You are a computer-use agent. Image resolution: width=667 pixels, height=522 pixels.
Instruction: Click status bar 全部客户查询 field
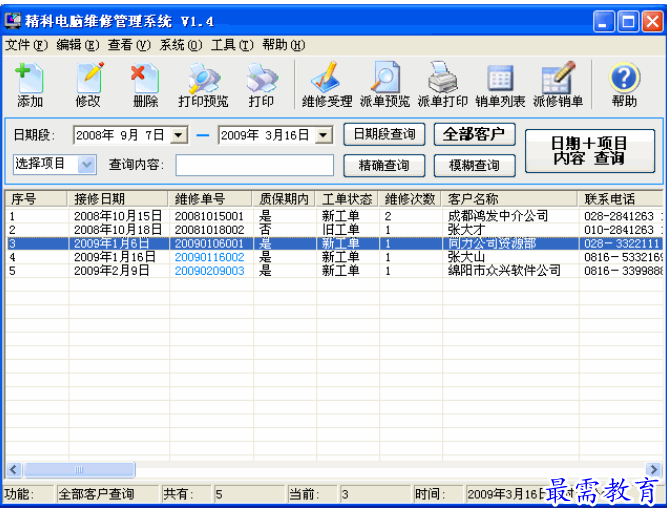click(x=107, y=494)
